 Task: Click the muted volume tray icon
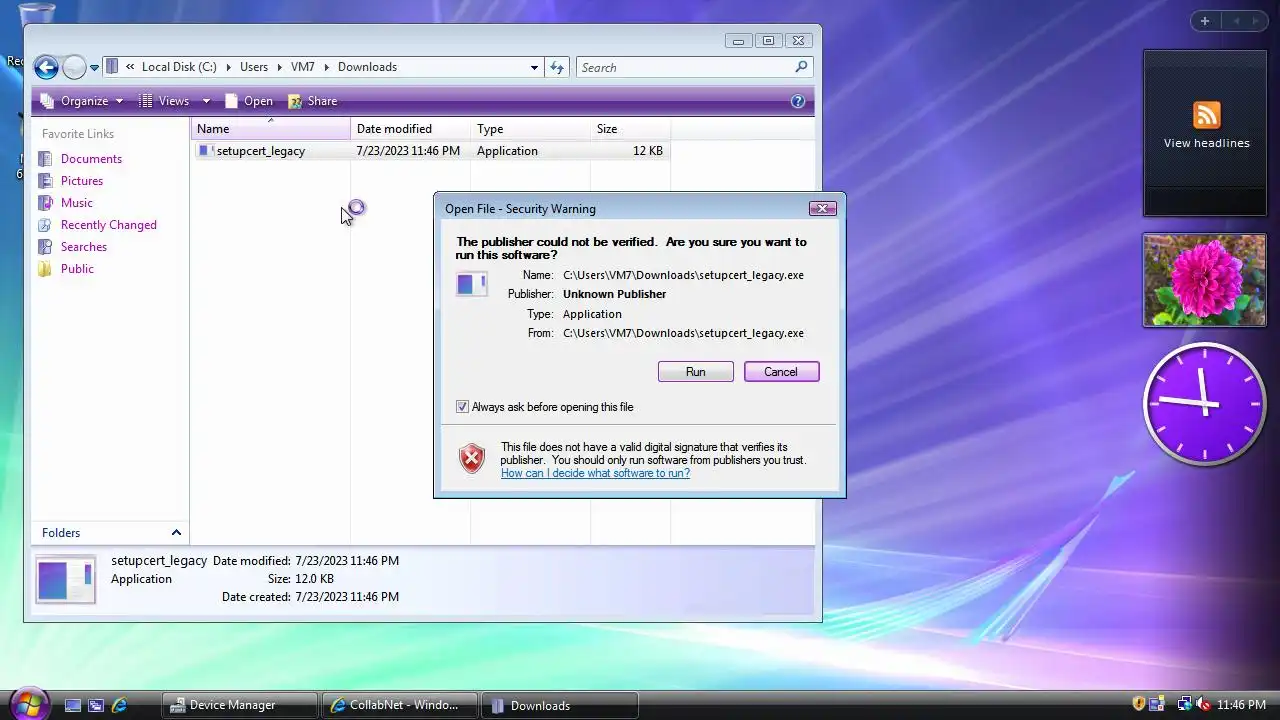coord(1203,705)
